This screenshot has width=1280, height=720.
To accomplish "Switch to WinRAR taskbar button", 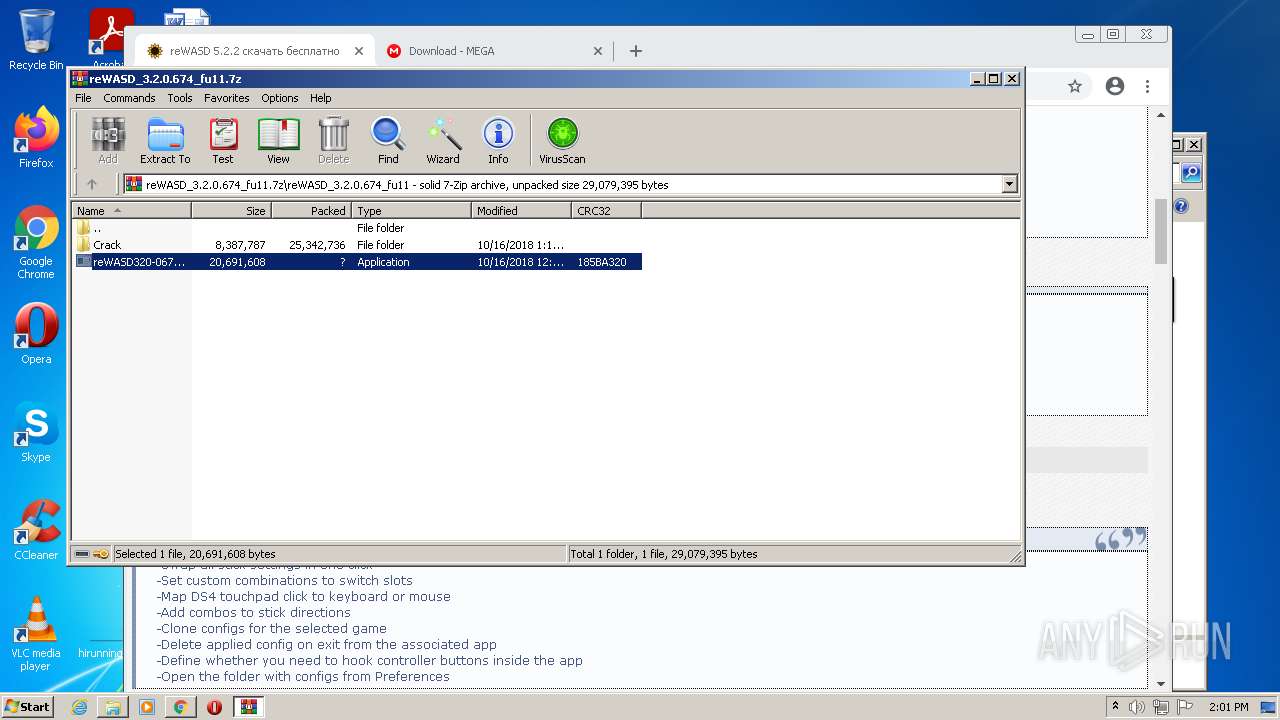I will 249,707.
